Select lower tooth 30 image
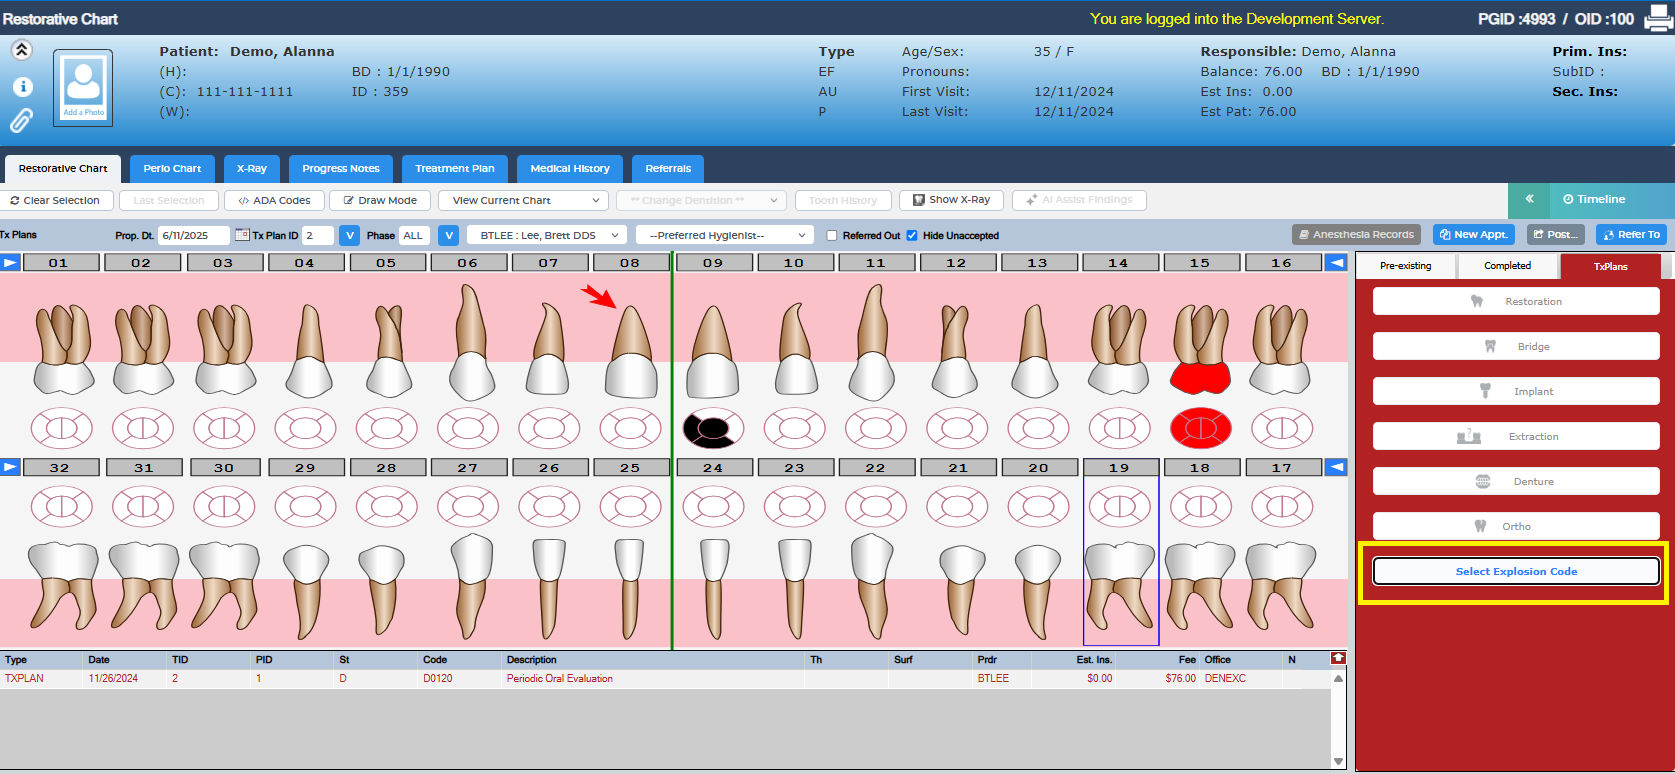 [x=224, y=585]
